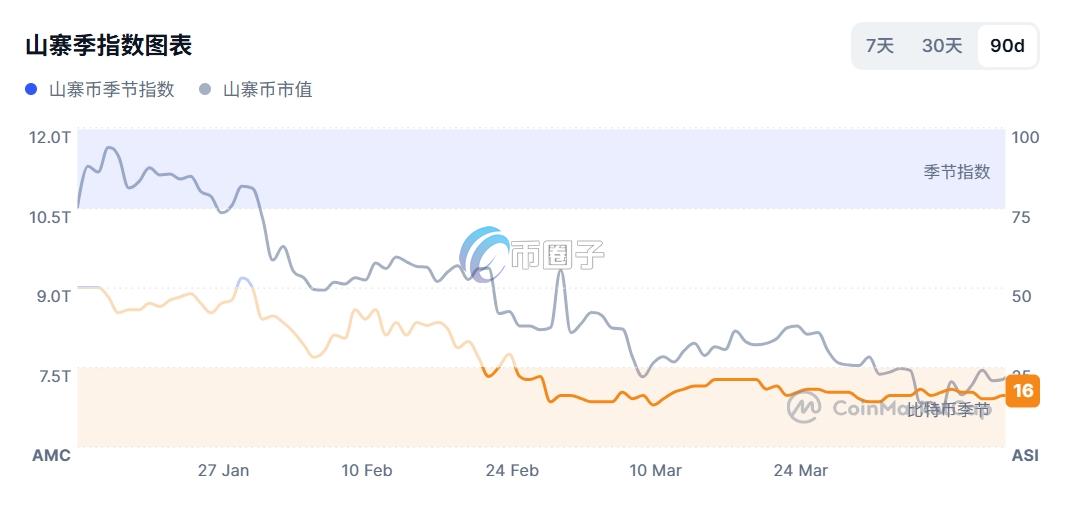Click the CoinMarketCap watermark logo
The image size is (1069, 509).
coord(805,406)
